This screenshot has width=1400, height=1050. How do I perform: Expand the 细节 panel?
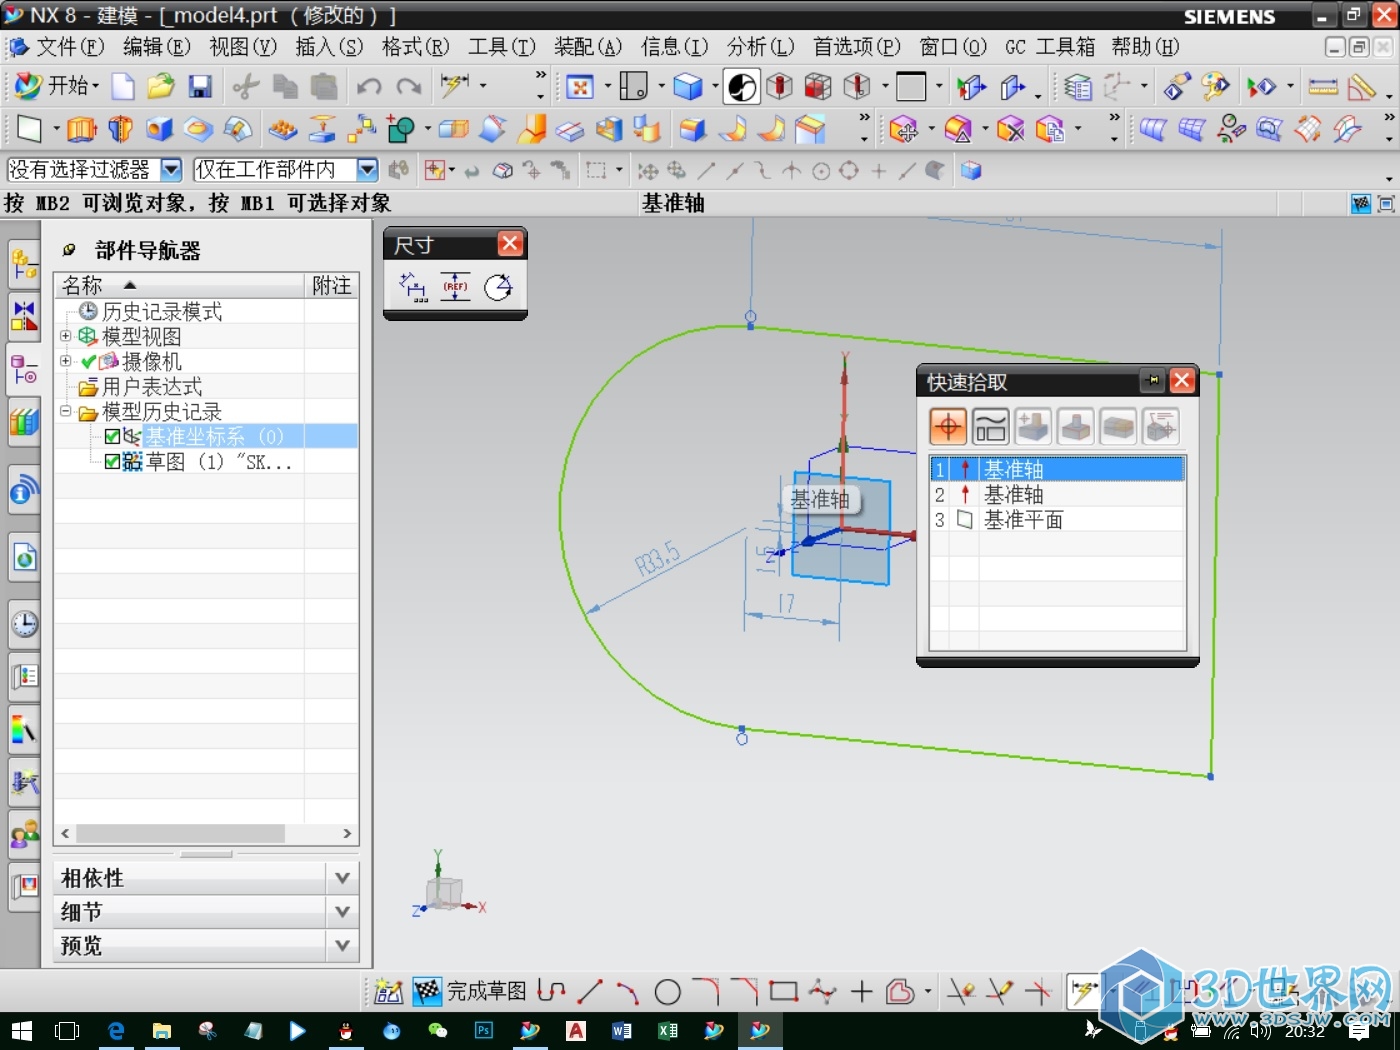[342, 912]
